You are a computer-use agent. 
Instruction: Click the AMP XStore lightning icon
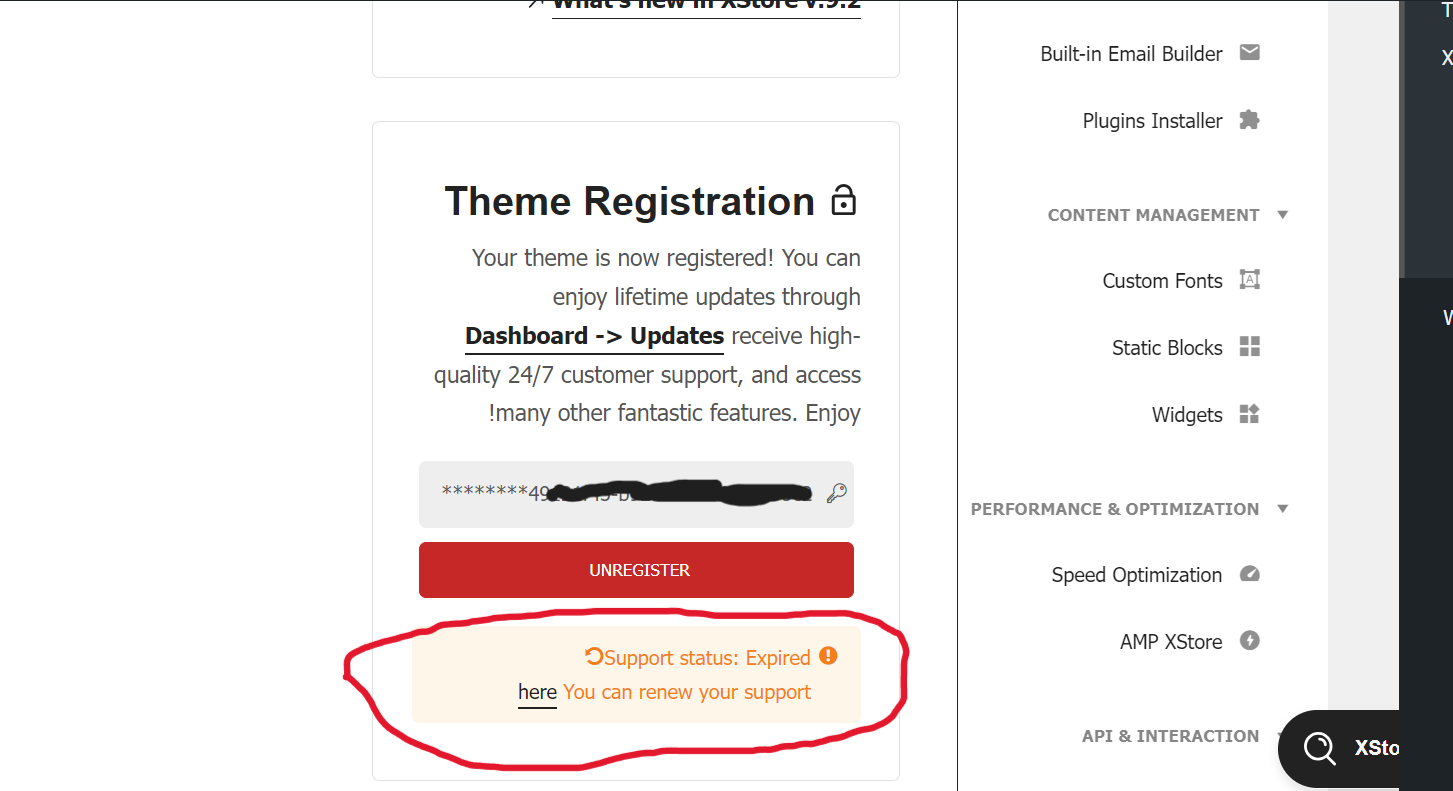pos(1249,641)
